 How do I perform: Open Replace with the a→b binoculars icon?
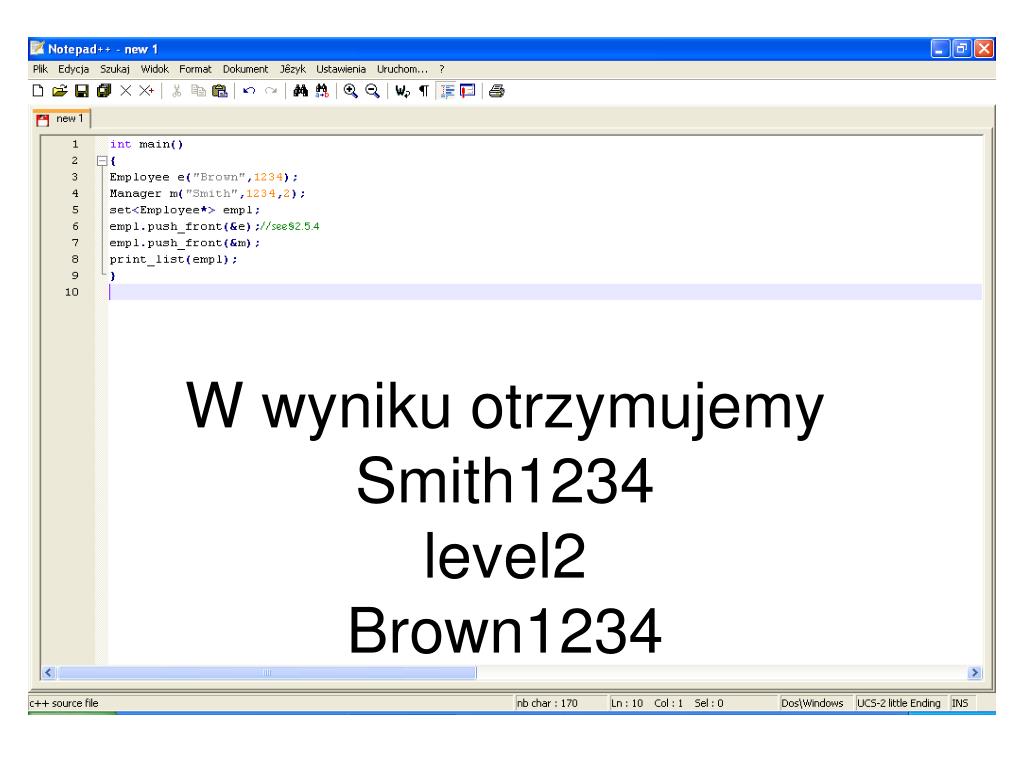click(x=322, y=91)
